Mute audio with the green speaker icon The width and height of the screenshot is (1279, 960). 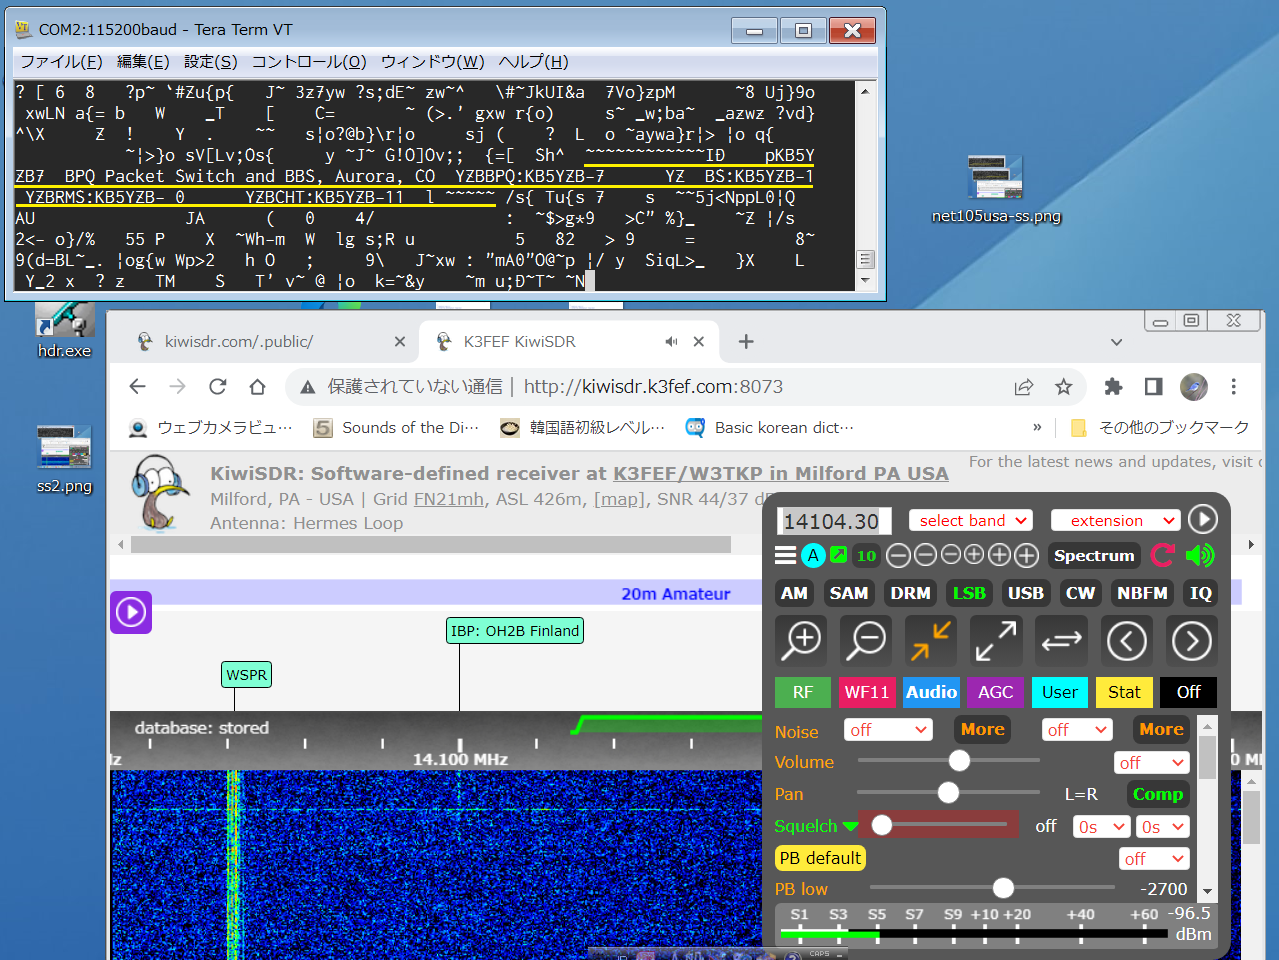pyautogui.click(x=1199, y=555)
